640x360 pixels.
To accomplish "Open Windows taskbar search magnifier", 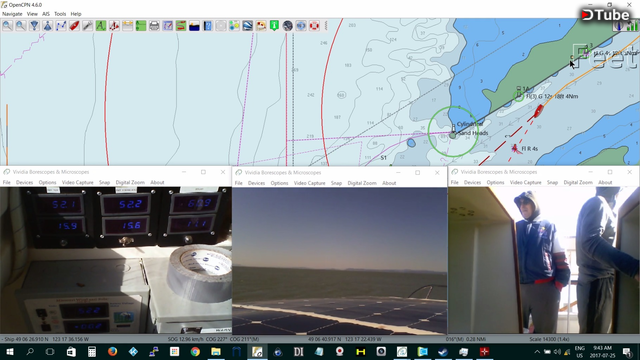I will pos(30,351).
